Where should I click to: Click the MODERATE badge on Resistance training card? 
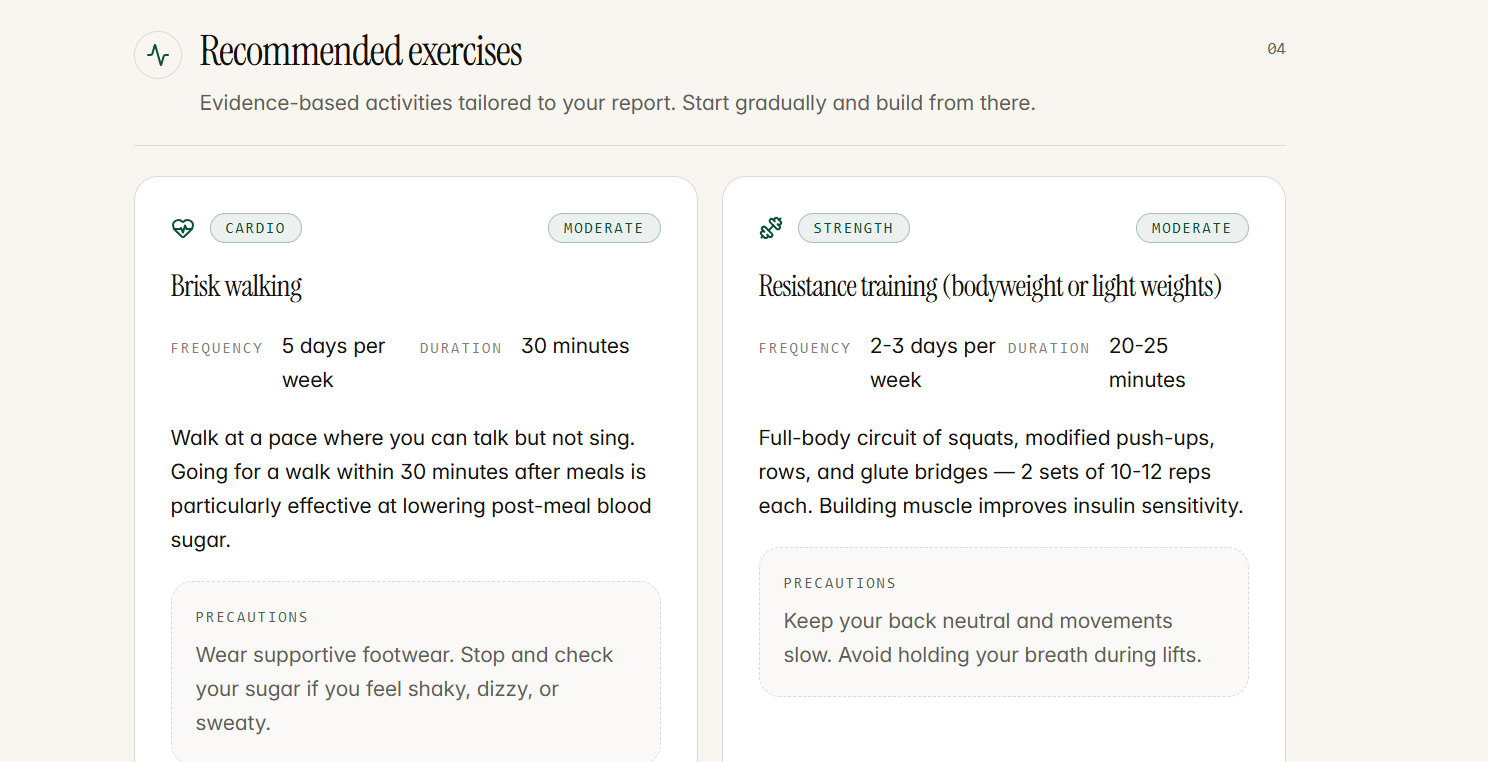pyautogui.click(x=1192, y=228)
